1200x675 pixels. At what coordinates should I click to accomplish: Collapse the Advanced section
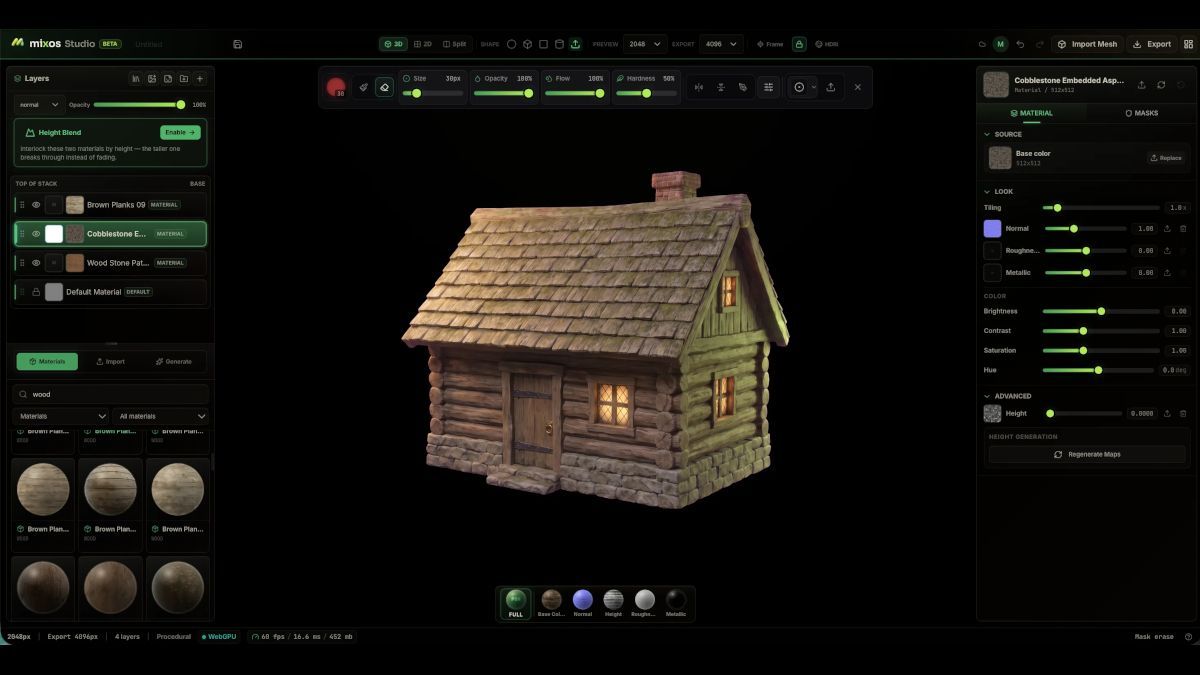tap(1007, 396)
